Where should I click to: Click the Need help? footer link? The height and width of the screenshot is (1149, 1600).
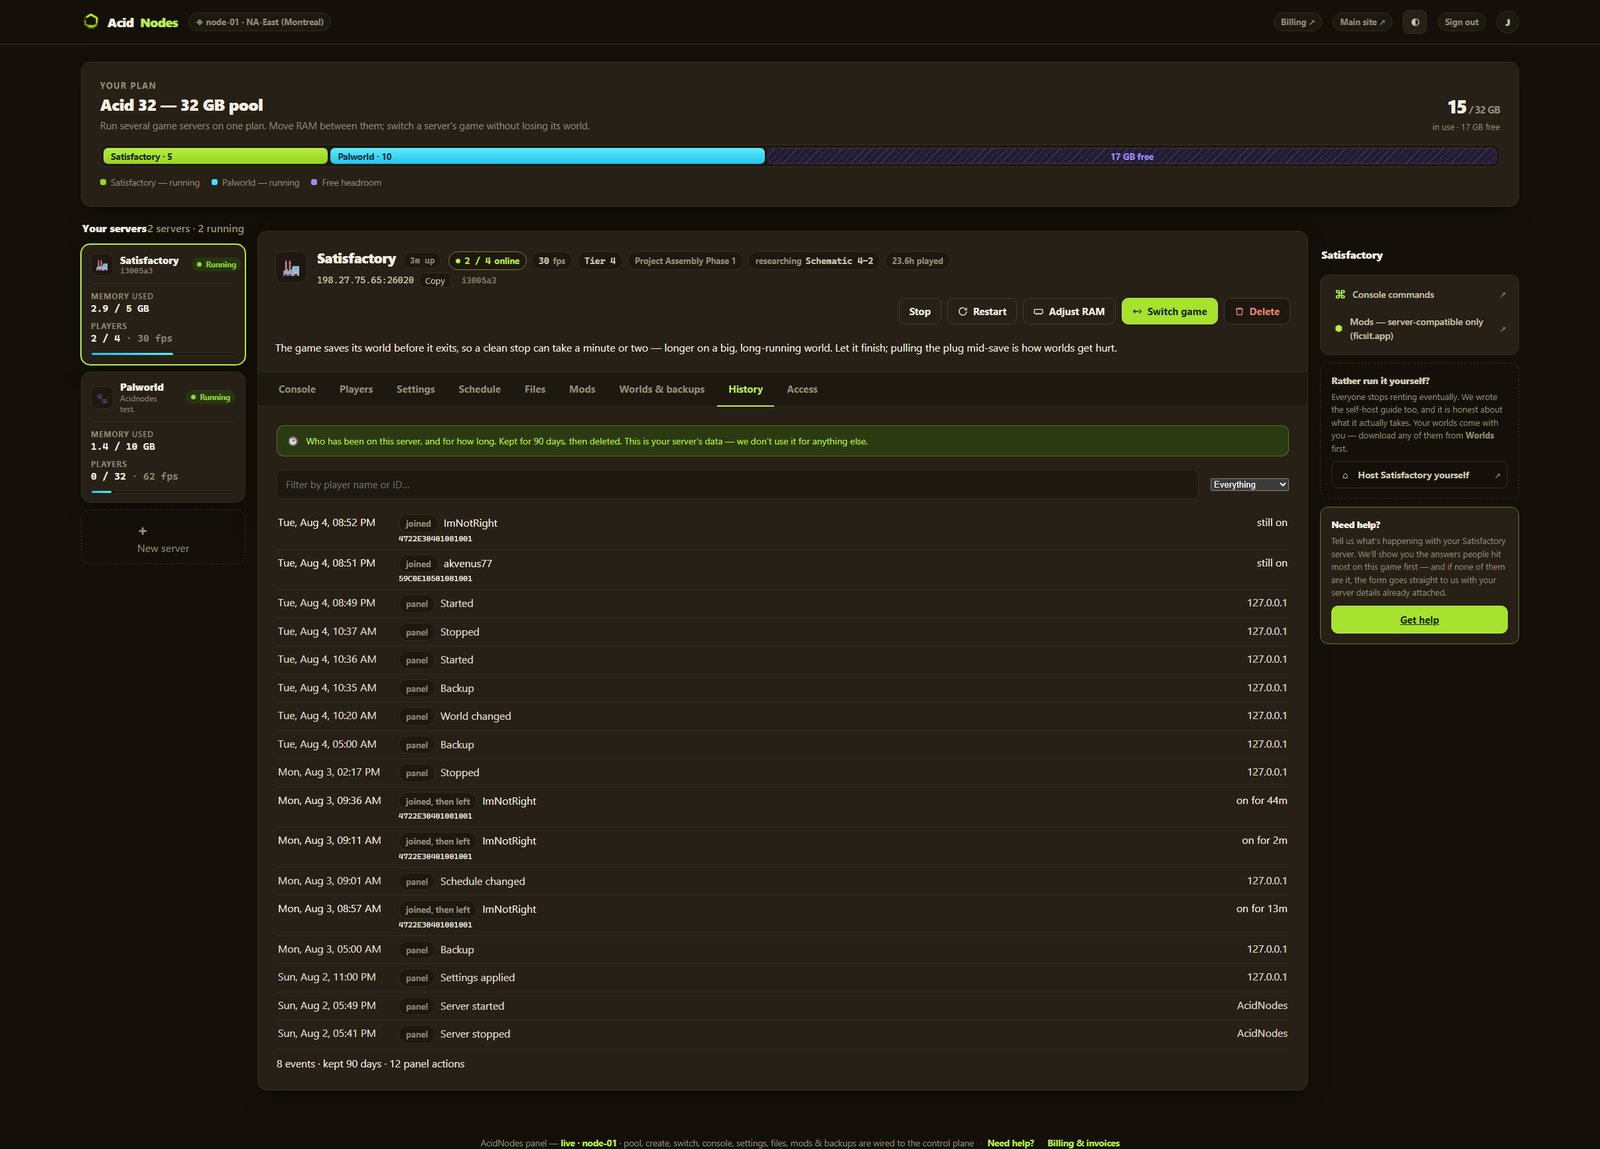[x=1010, y=1143]
